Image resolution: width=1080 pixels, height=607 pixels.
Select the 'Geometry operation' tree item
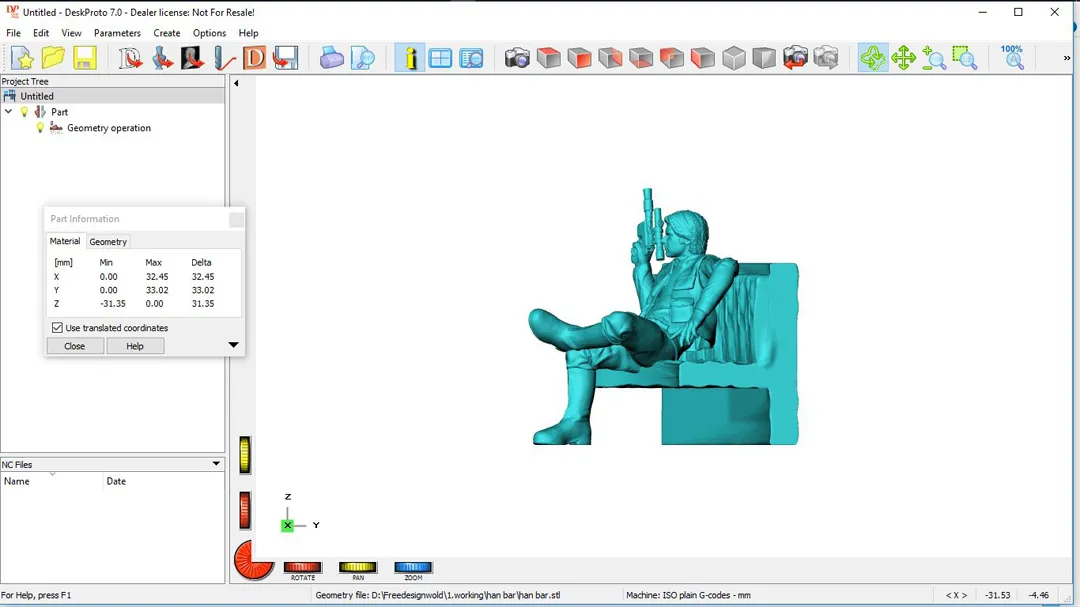109,127
